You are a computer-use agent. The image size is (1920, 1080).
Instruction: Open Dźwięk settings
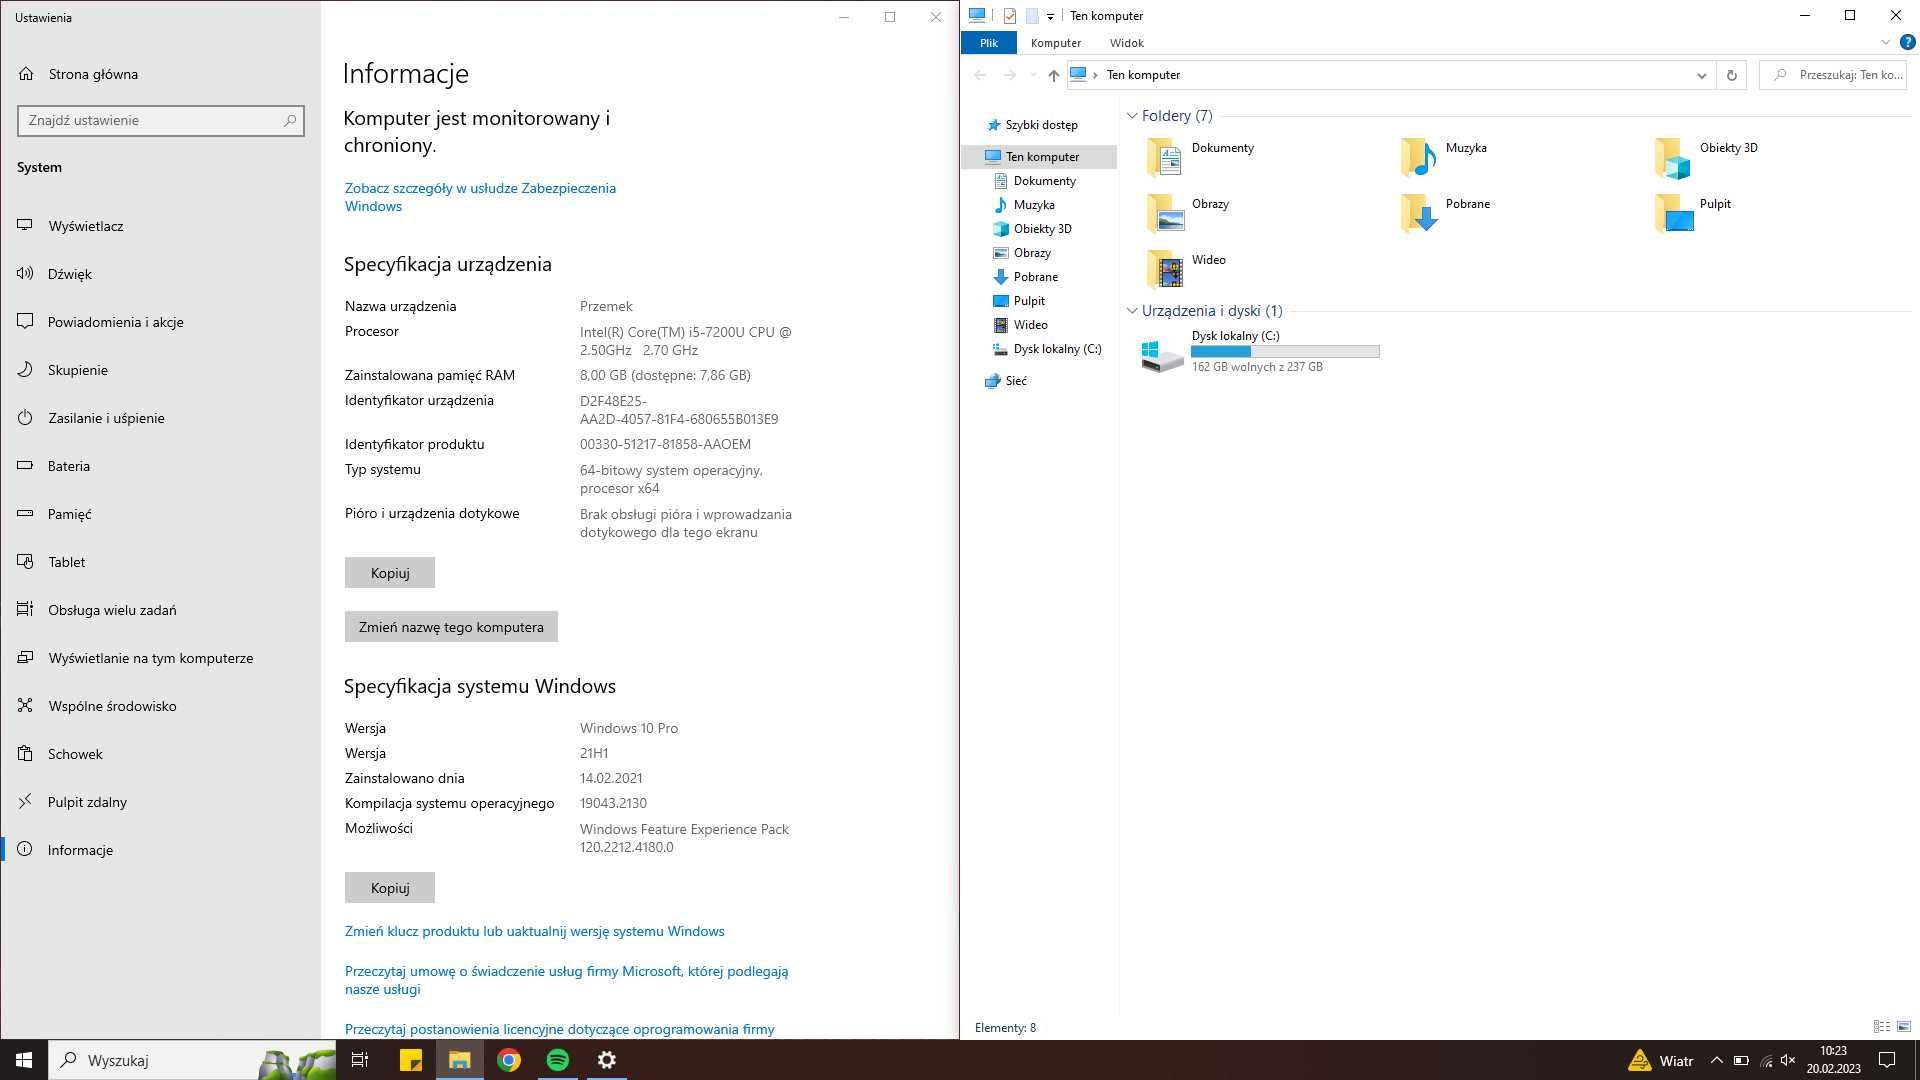pyautogui.click(x=160, y=274)
